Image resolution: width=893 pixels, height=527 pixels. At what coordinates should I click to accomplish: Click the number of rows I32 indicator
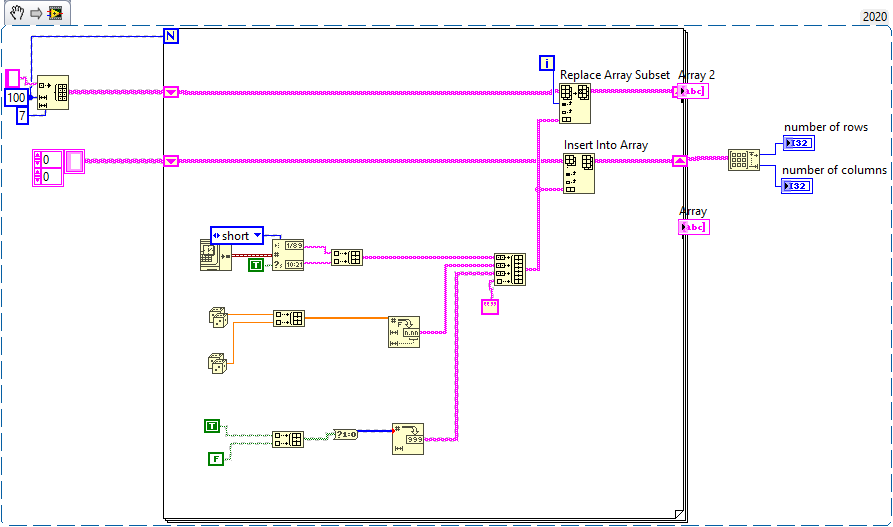coord(798,143)
